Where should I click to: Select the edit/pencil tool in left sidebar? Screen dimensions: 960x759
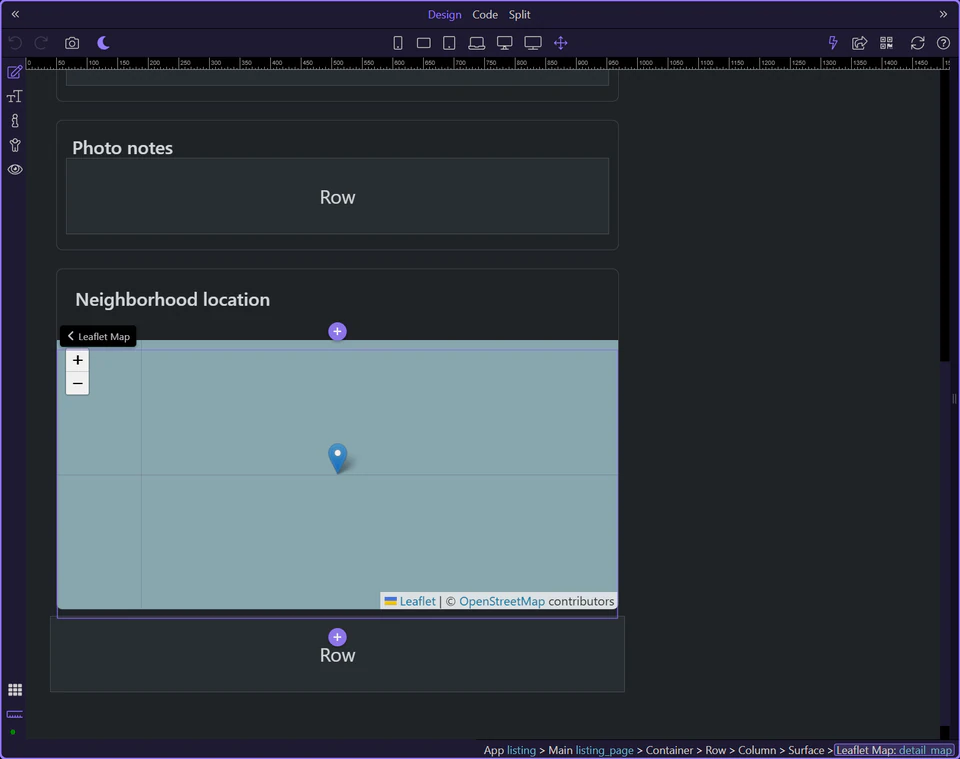14,71
